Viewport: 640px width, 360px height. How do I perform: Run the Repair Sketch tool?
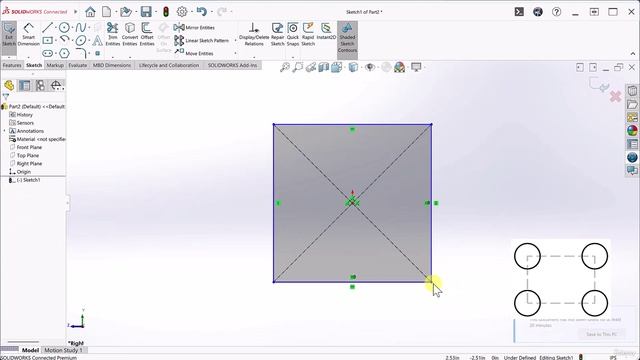tap(277, 34)
